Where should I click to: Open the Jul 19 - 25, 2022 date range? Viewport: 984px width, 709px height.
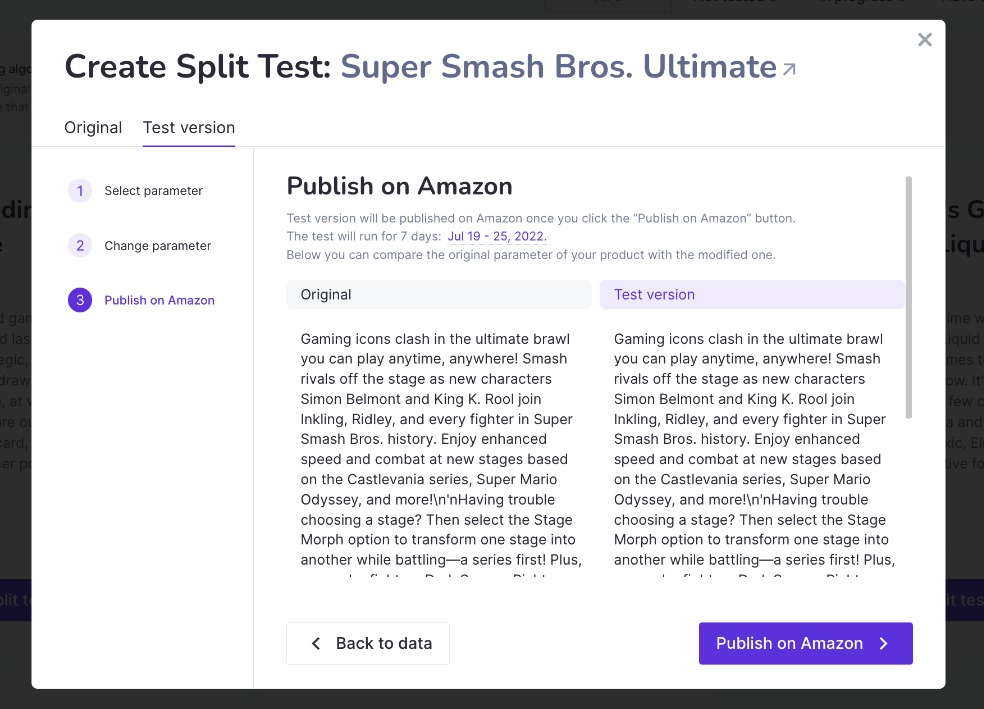(x=497, y=237)
